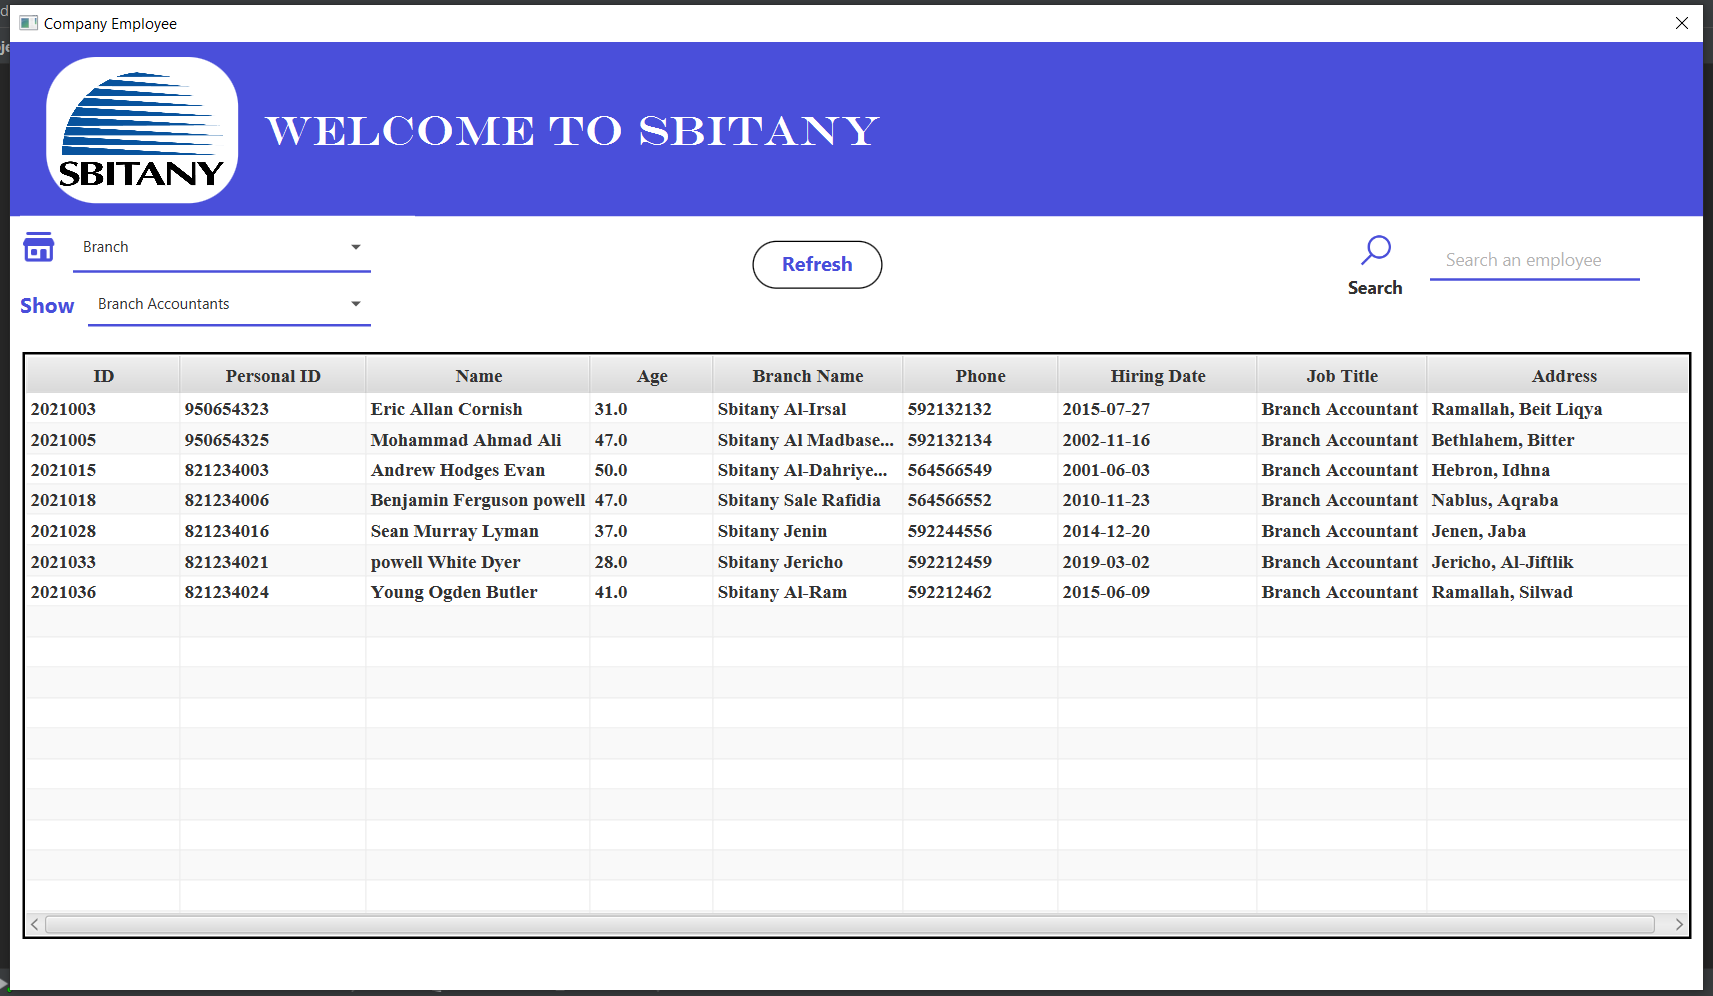Click the Sbitany Sale Rafidia branch cell
1713x996 pixels.
click(x=808, y=500)
